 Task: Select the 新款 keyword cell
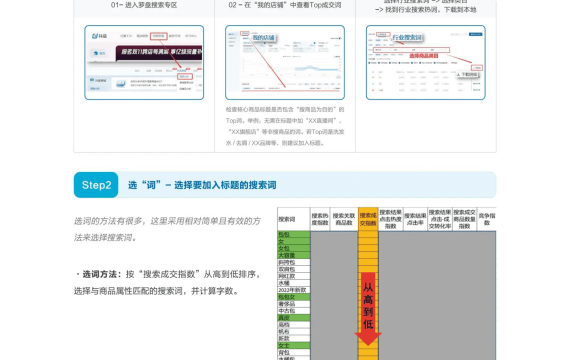click(294, 338)
